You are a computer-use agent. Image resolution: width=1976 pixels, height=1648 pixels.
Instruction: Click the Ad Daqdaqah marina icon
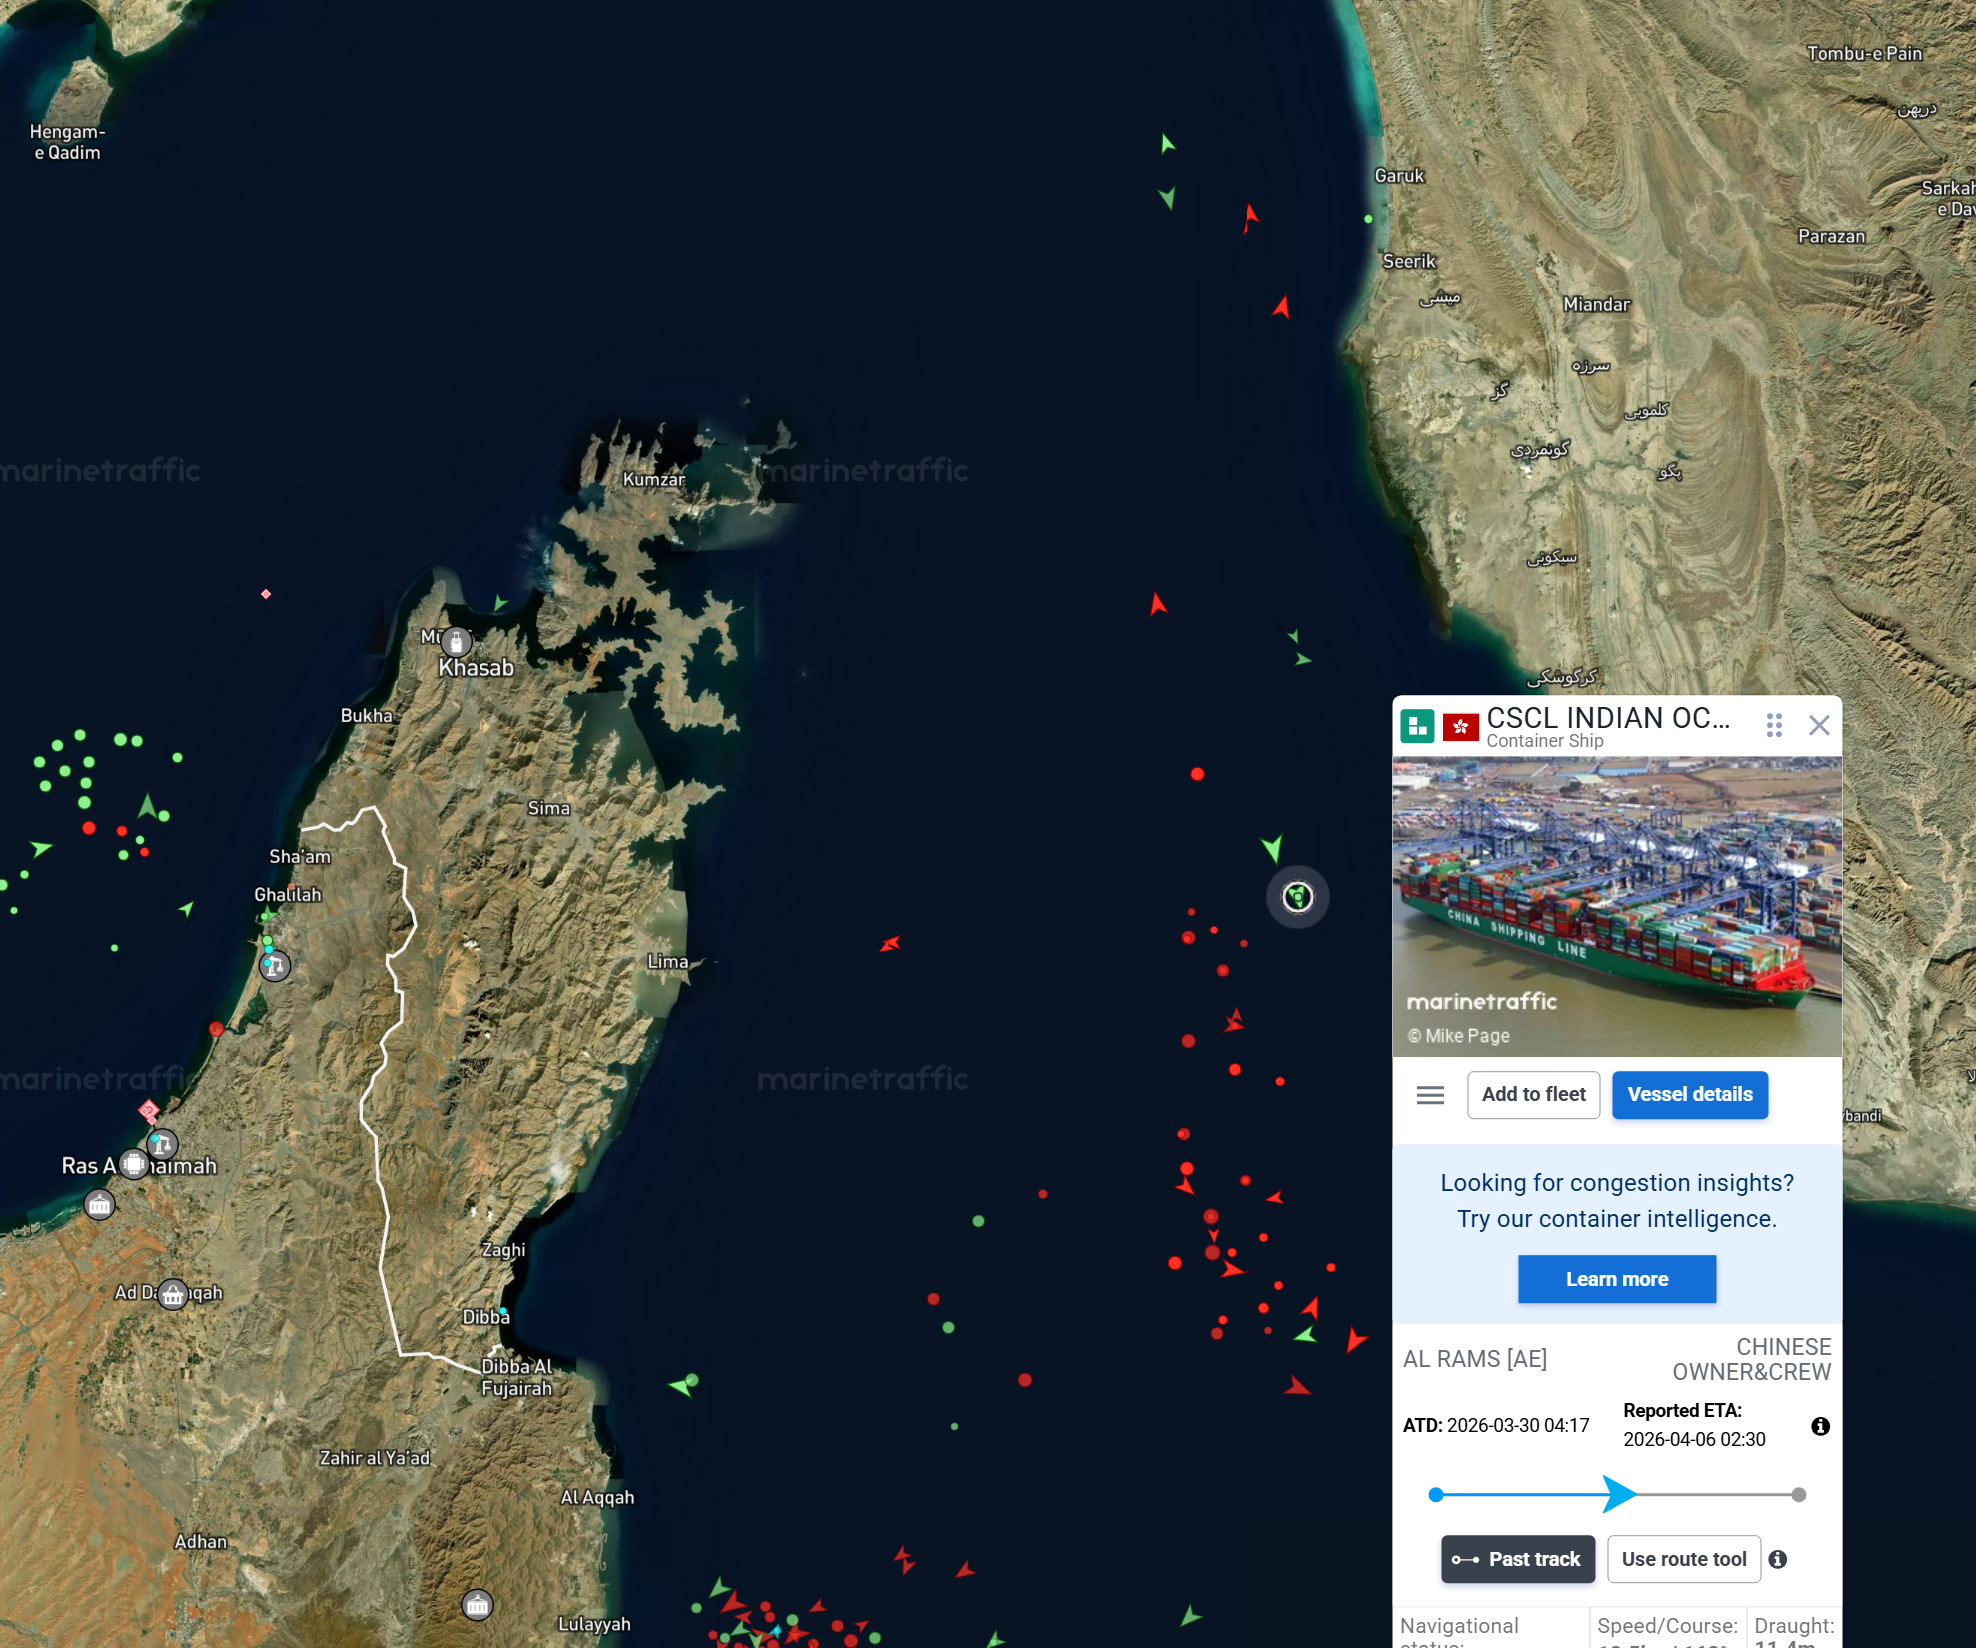tap(173, 1295)
